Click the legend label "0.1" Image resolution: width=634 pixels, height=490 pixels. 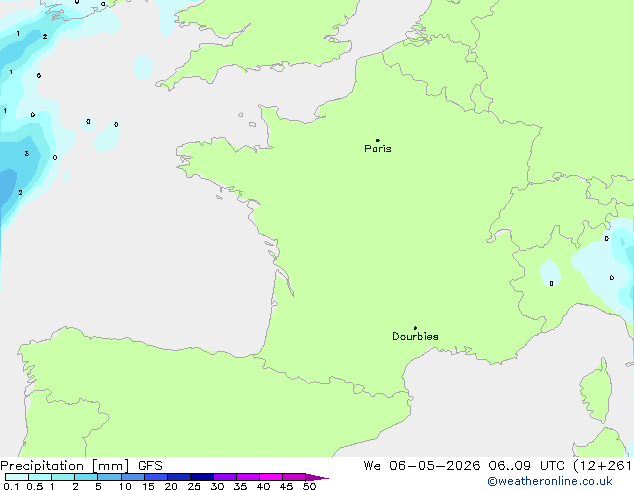(11, 486)
